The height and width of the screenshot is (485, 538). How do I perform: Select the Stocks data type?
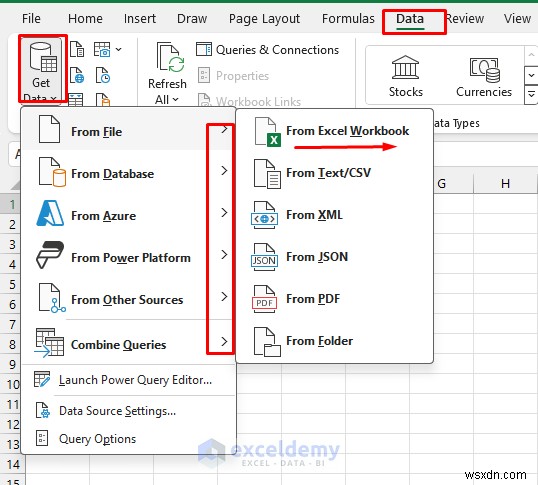click(406, 76)
